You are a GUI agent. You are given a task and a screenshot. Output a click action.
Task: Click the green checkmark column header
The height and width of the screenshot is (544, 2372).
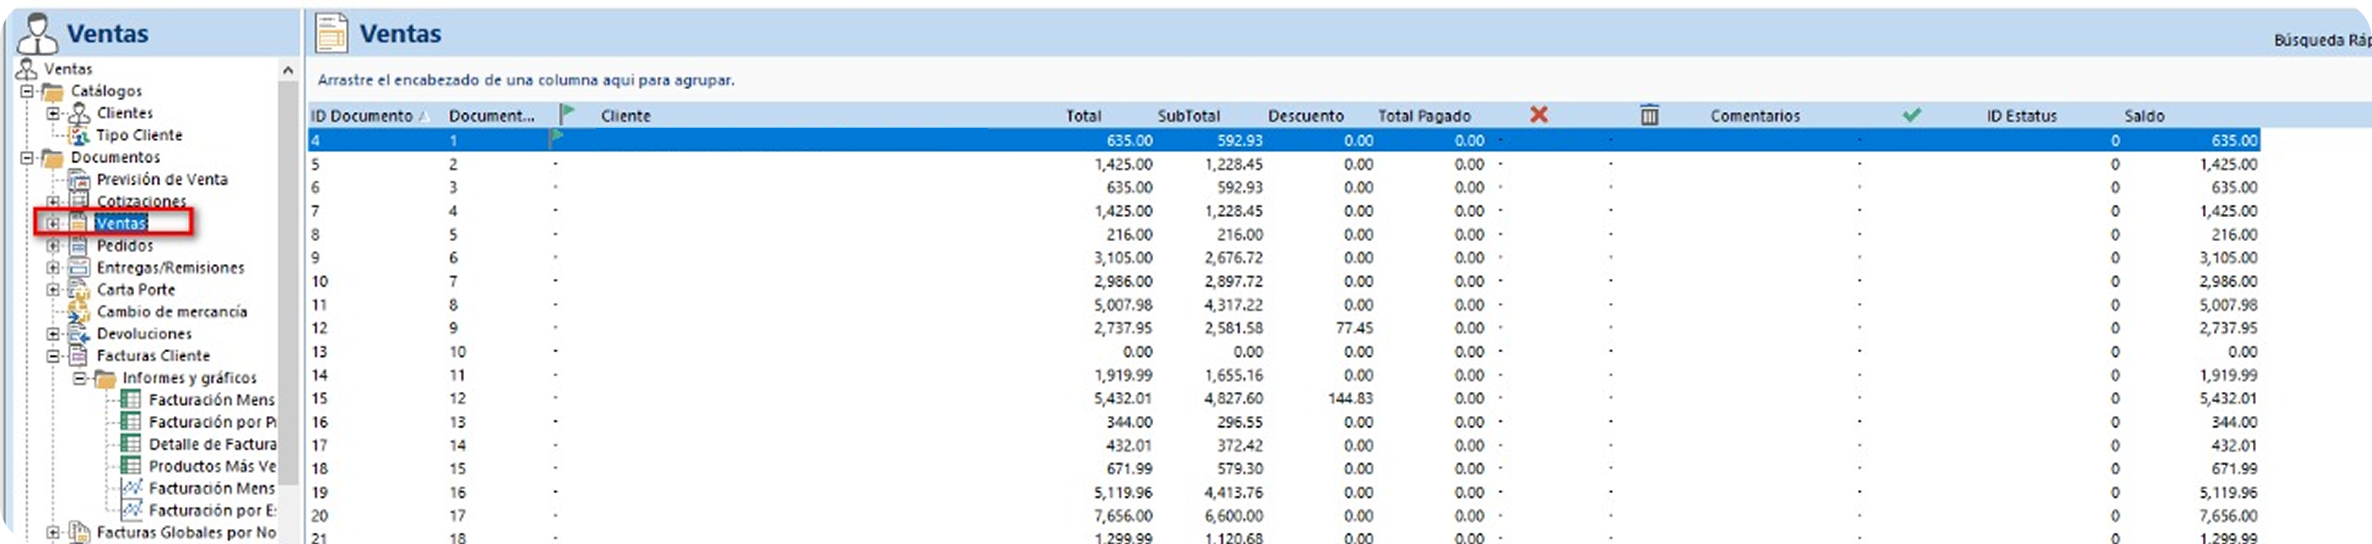pyautogui.click(x=1912, y=115)
